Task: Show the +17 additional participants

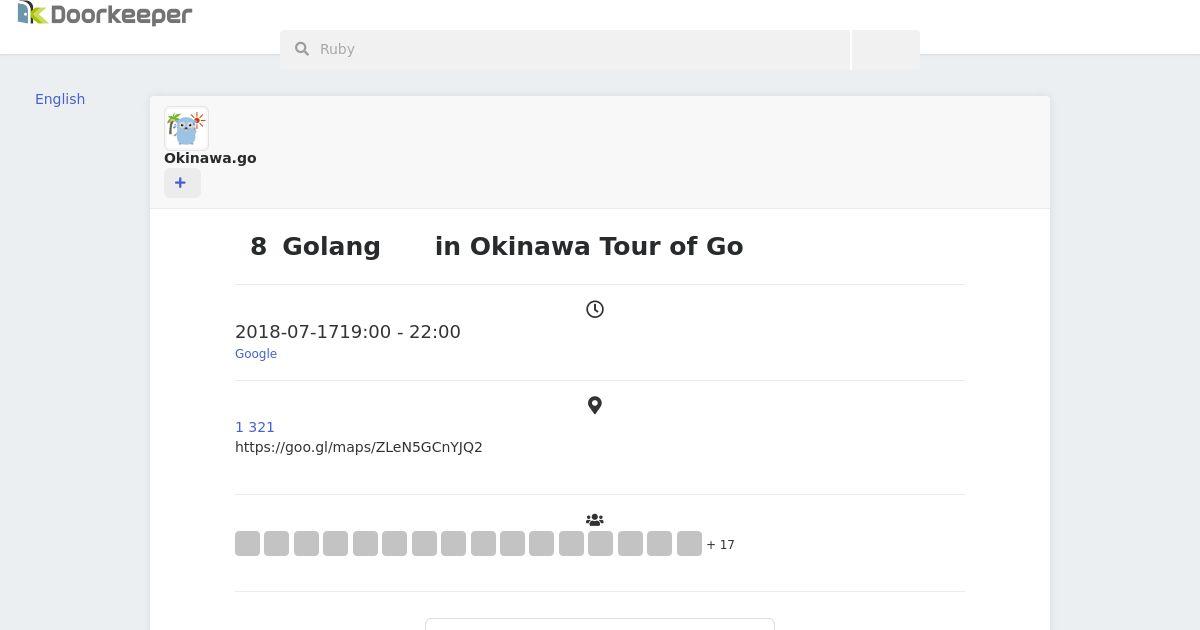Action: click(721, 545)
